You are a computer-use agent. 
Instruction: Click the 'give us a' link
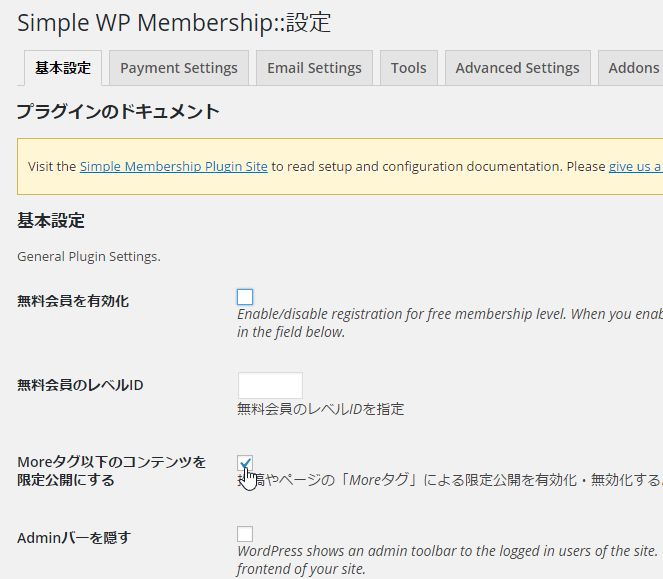pyautogui.click(x=636, y=167)
